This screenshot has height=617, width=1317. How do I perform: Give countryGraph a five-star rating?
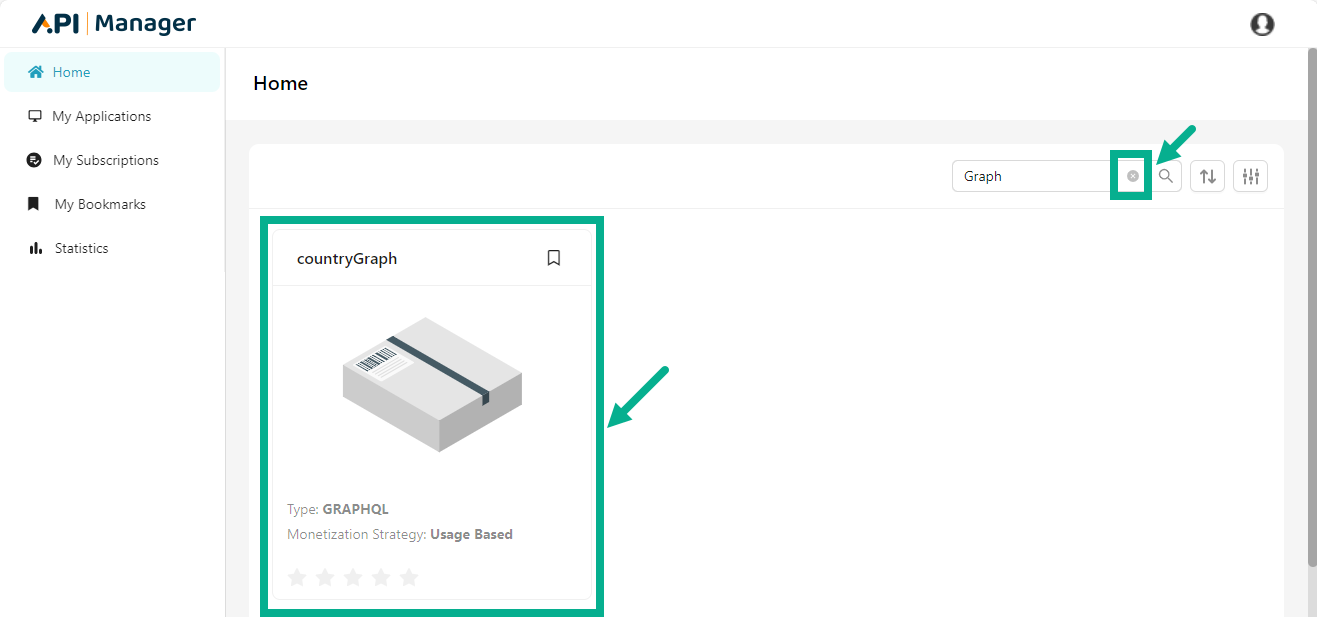pyautogui.click(x=409, y=577)
